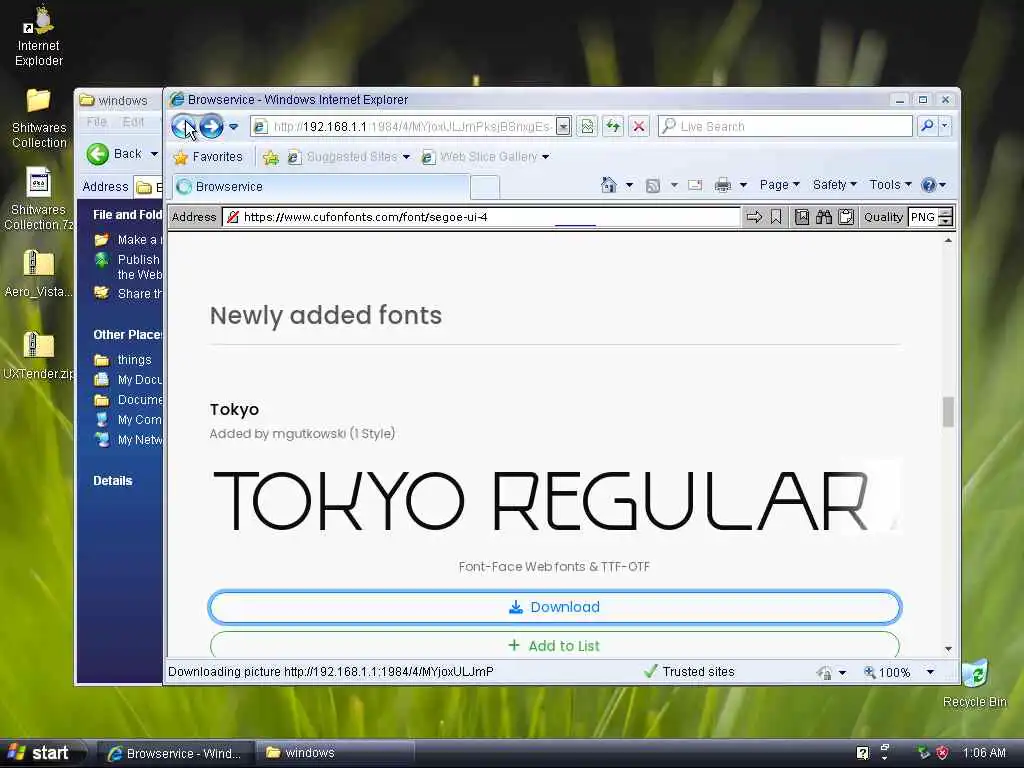Click the Browservice clipboard icon

(846, 217)
